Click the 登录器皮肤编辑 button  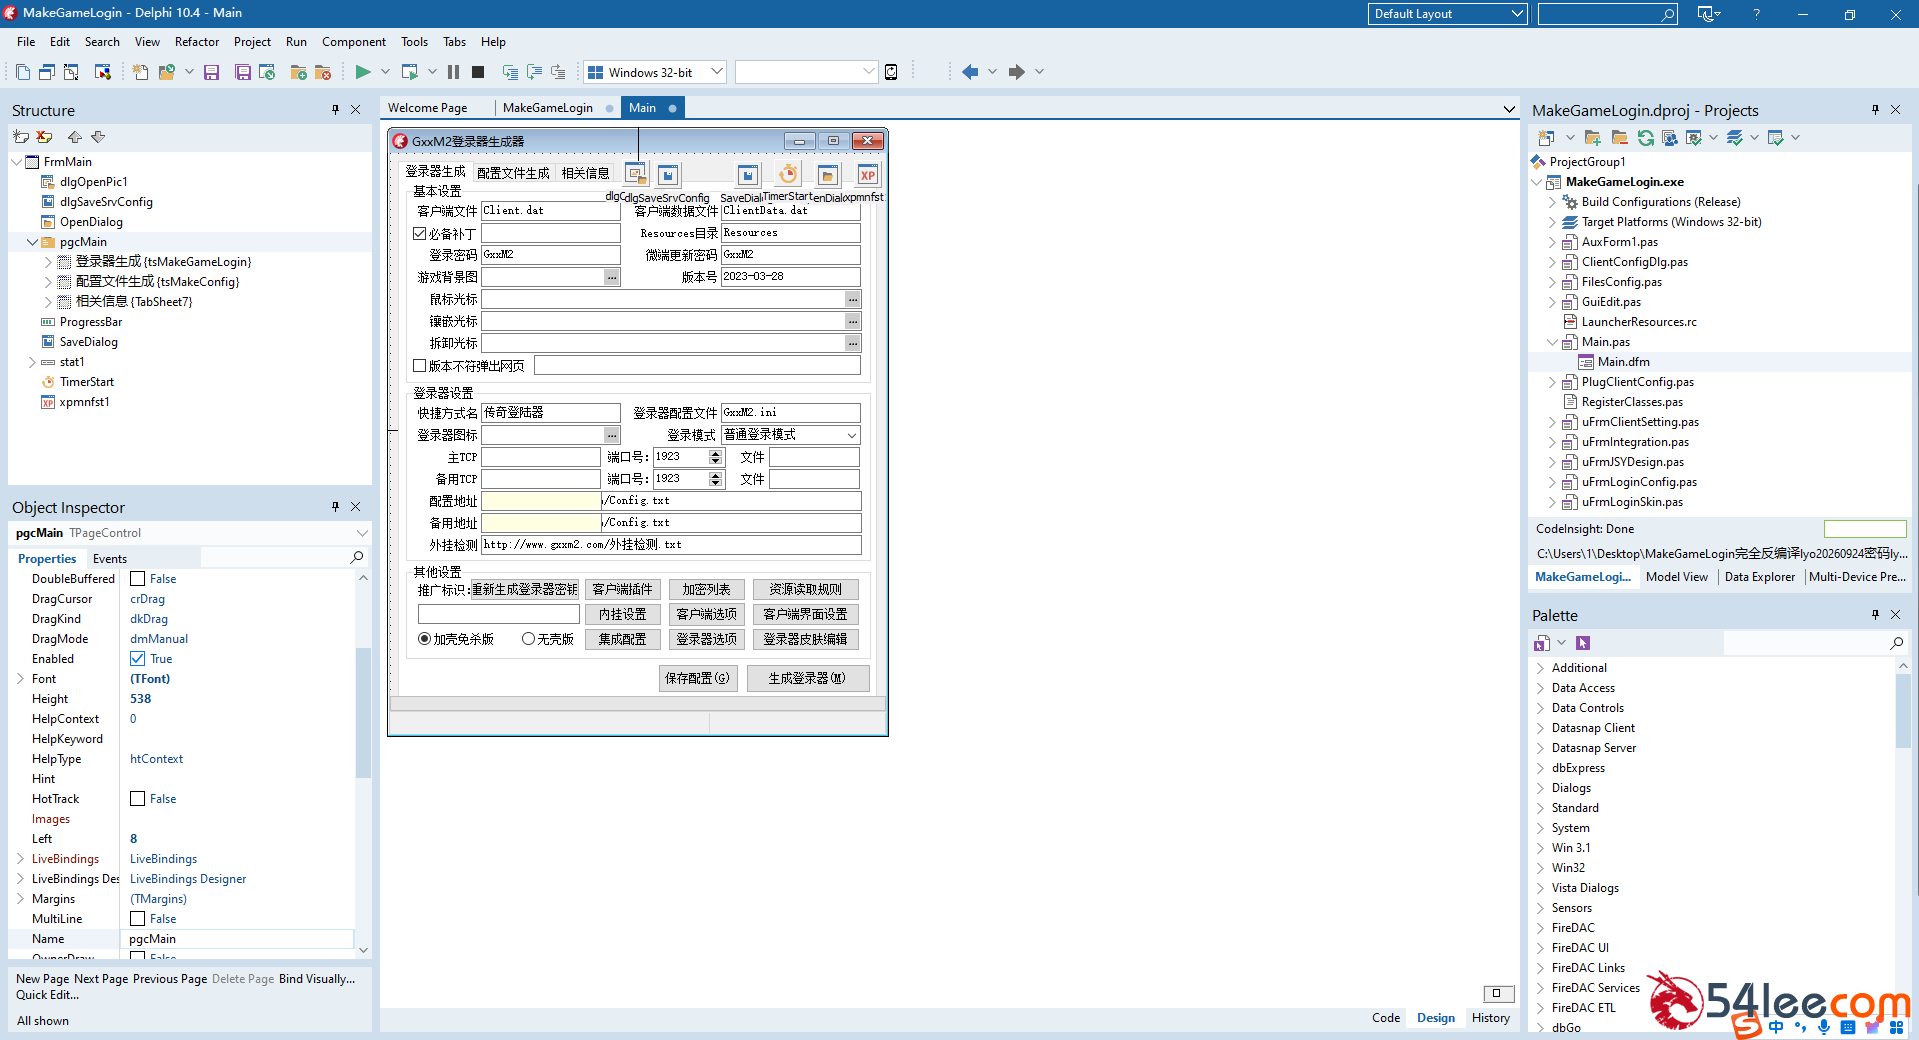click(x=805, y=639)
